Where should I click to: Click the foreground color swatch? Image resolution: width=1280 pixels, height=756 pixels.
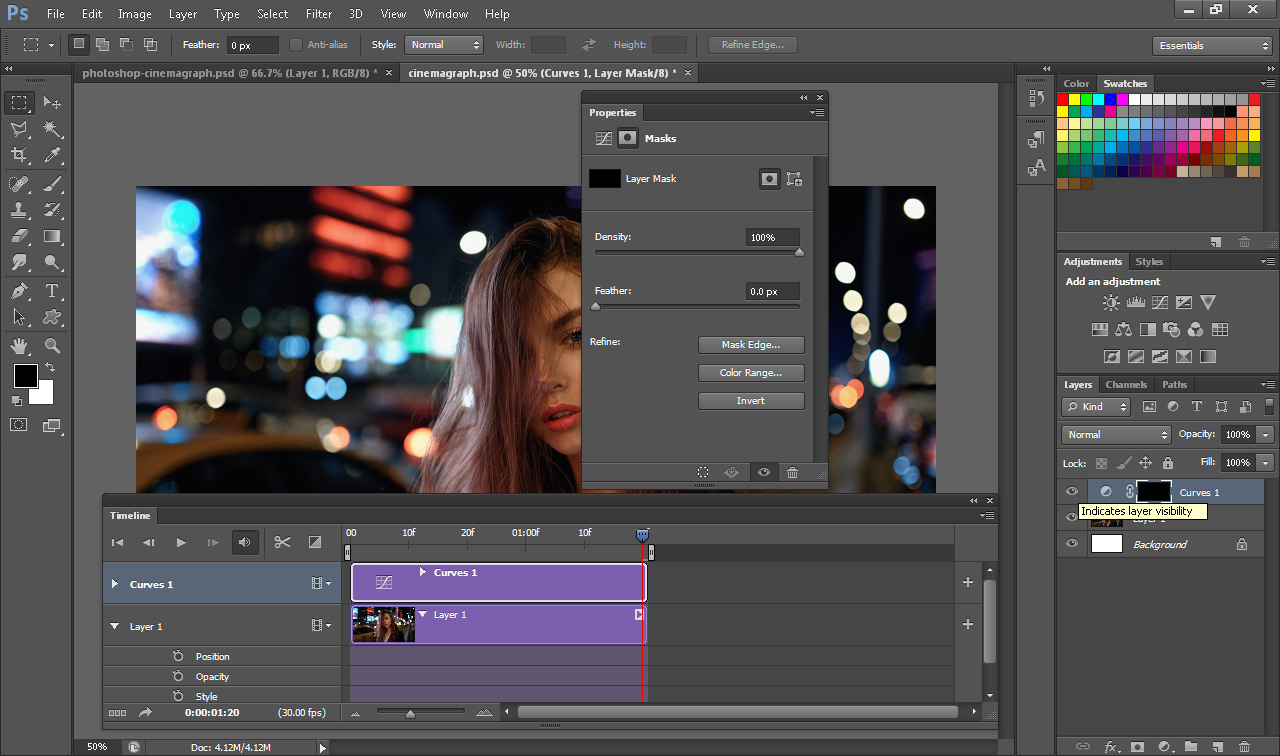click(x=25, y=376)
